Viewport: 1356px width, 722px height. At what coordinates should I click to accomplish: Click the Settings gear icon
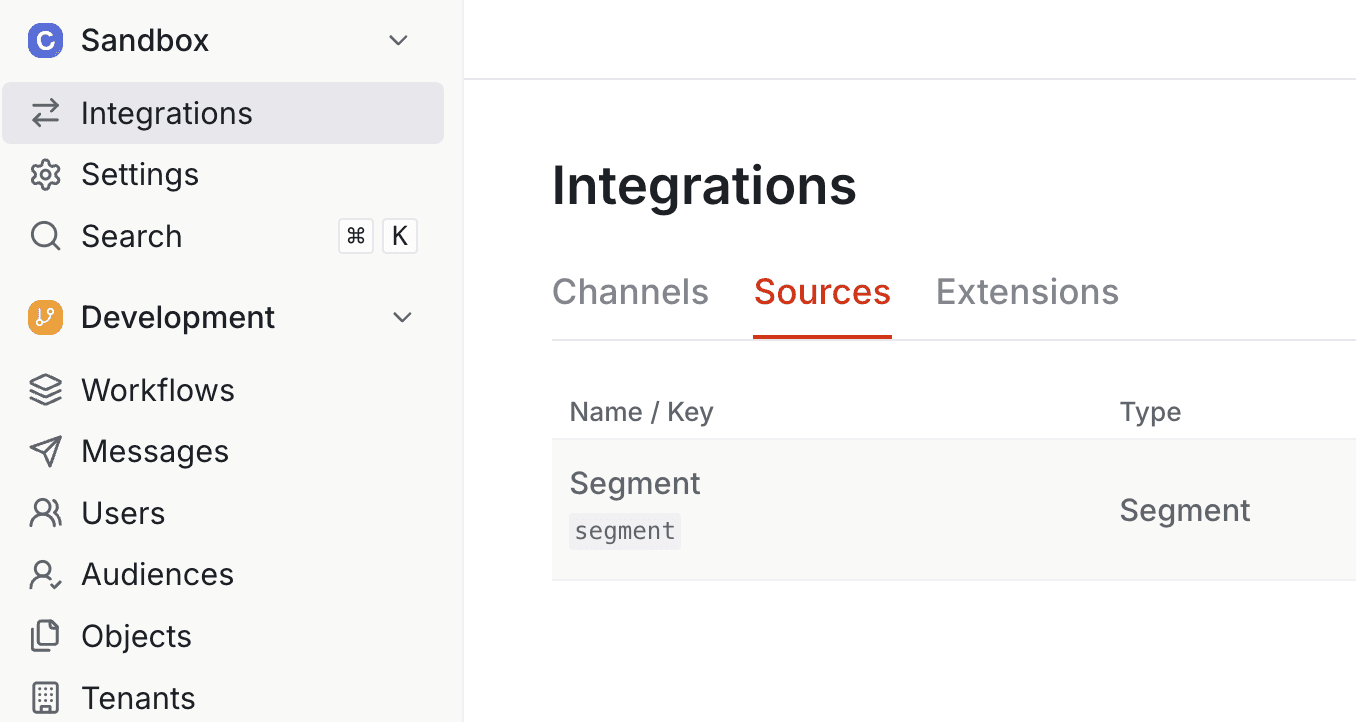(46, 175)
